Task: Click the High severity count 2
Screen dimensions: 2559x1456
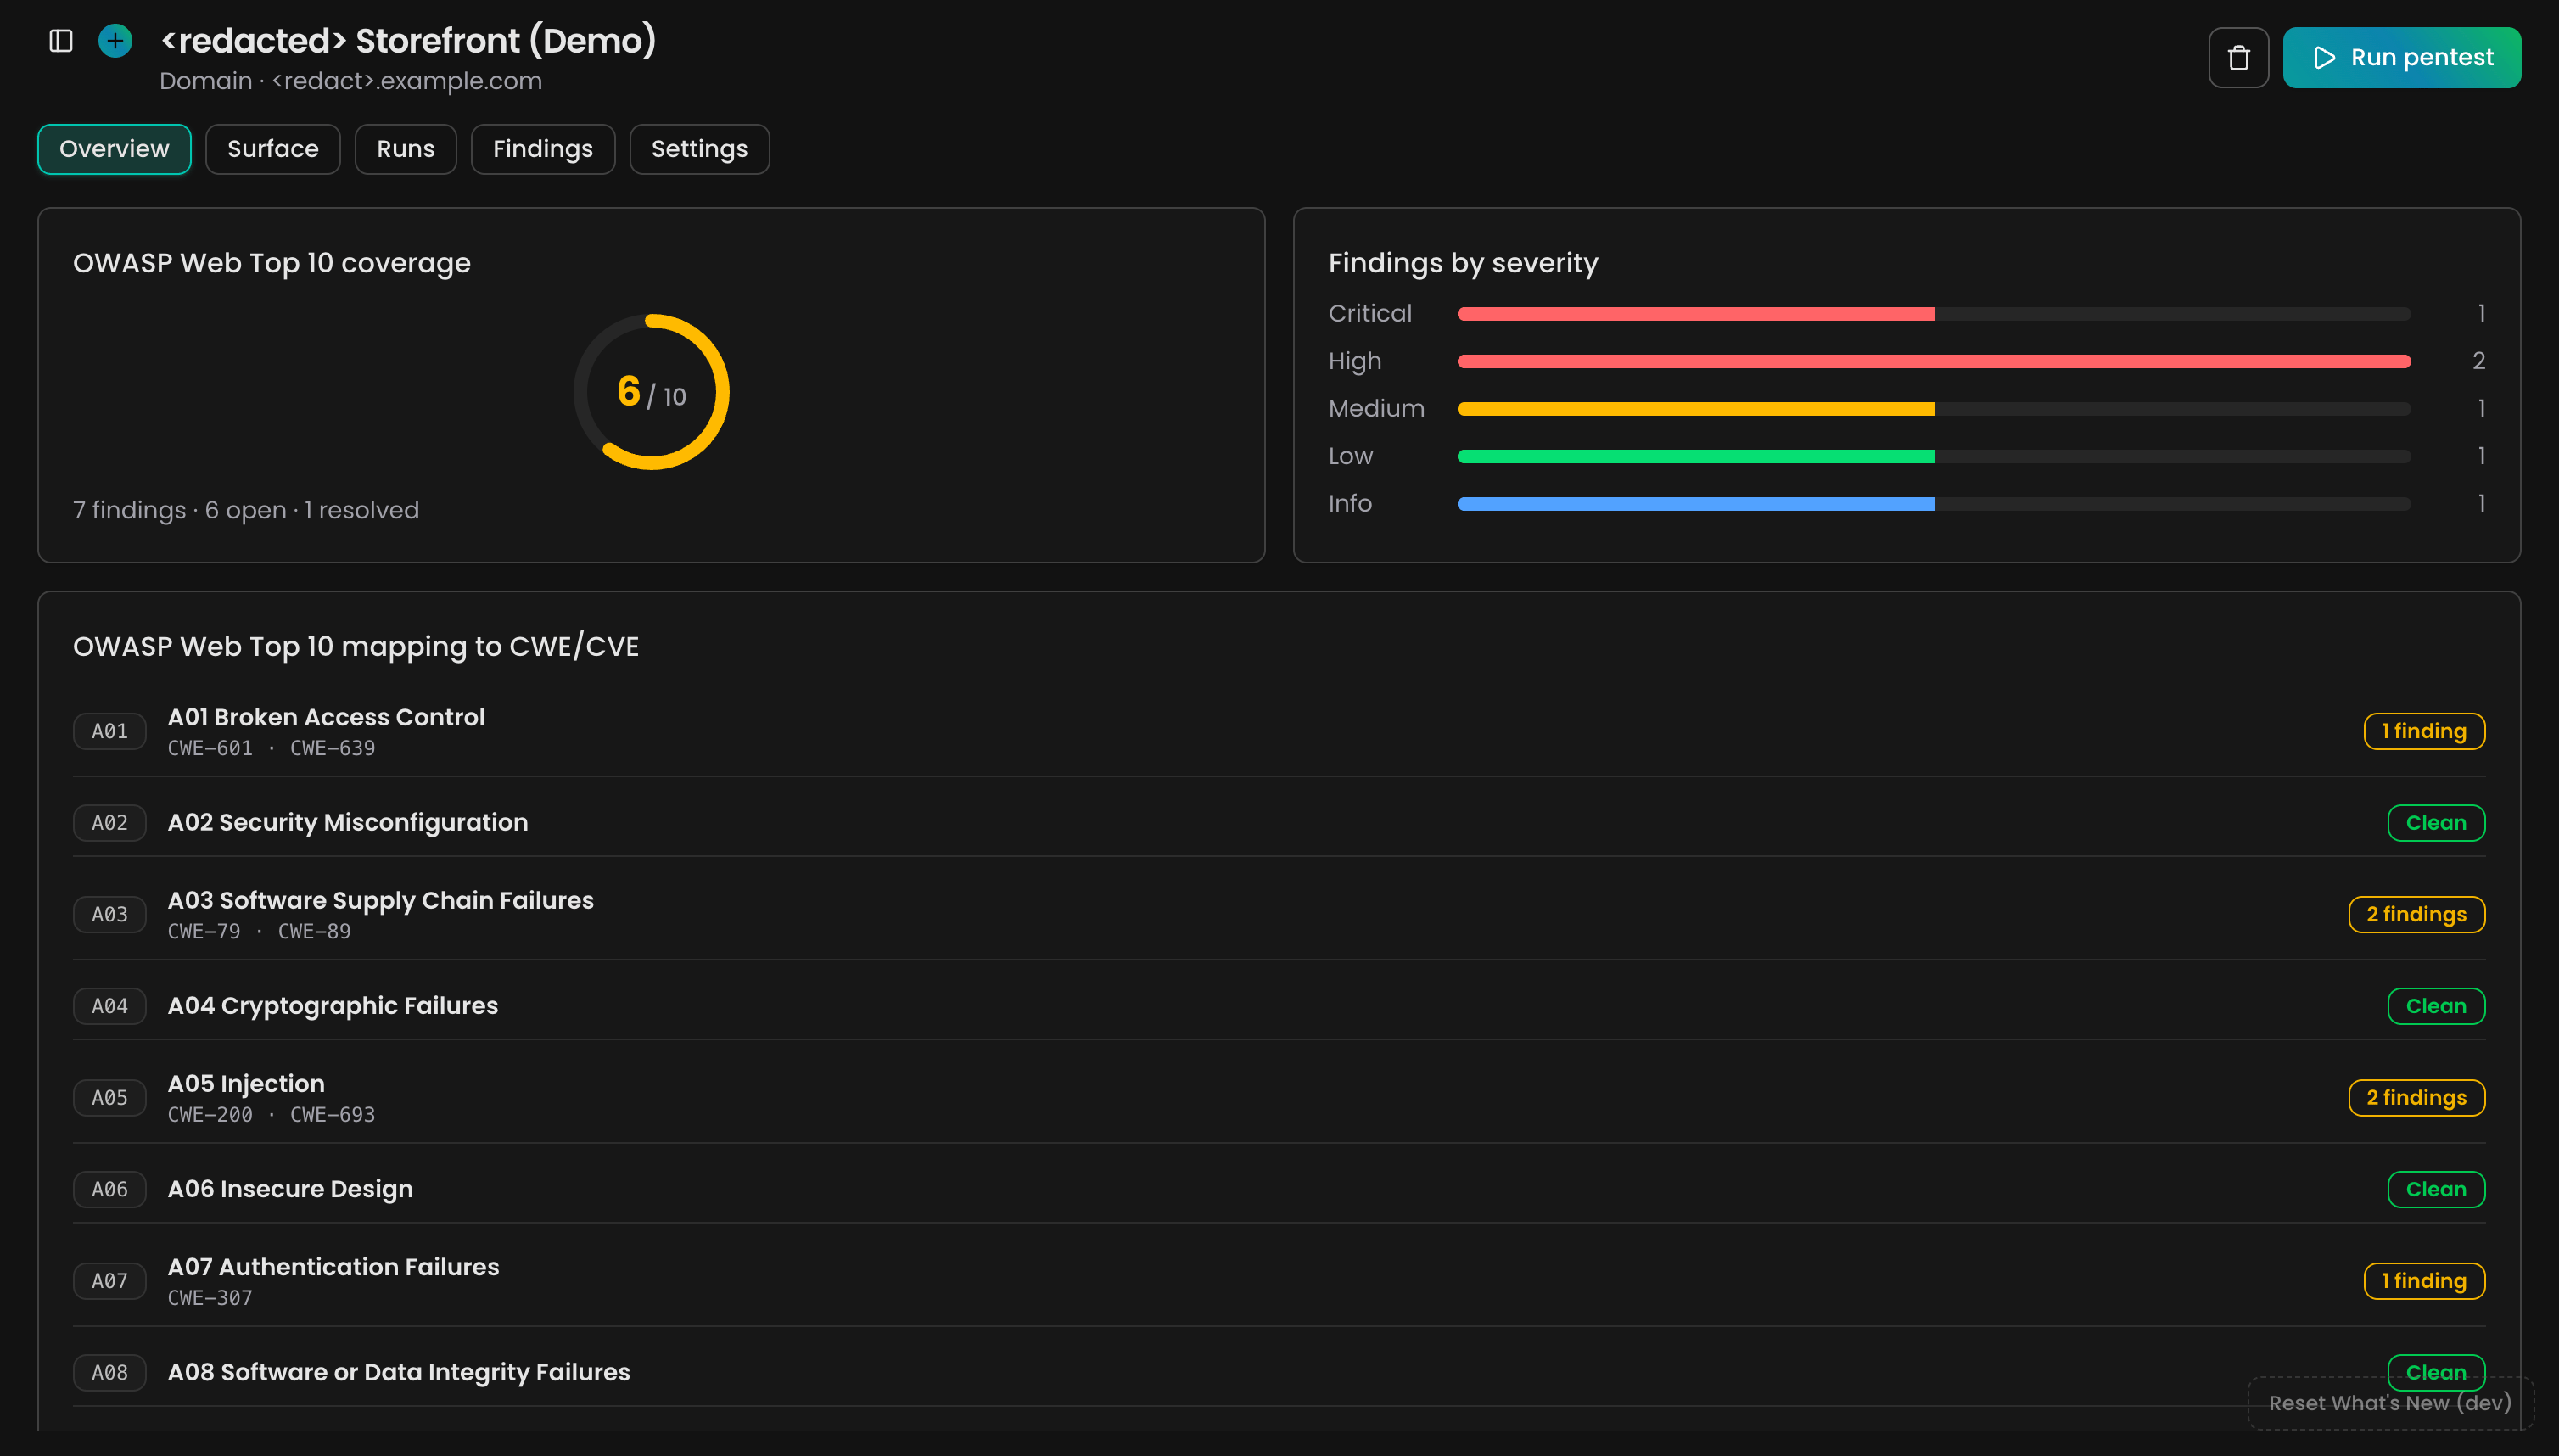Action: pyautogui.click(x=2478, y=361)
